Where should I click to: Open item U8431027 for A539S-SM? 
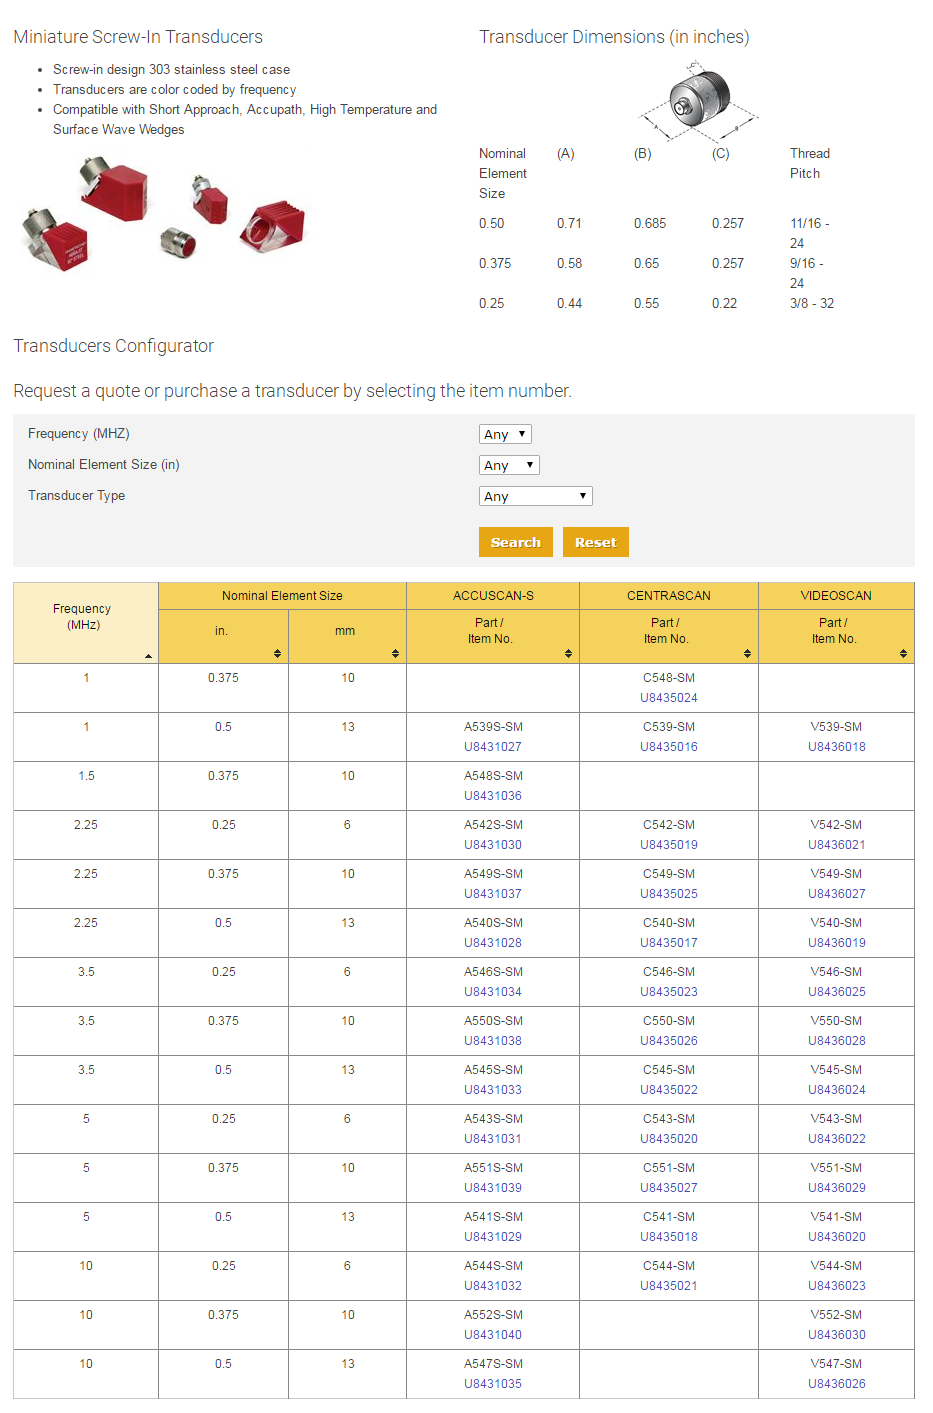tap(493, 747)
